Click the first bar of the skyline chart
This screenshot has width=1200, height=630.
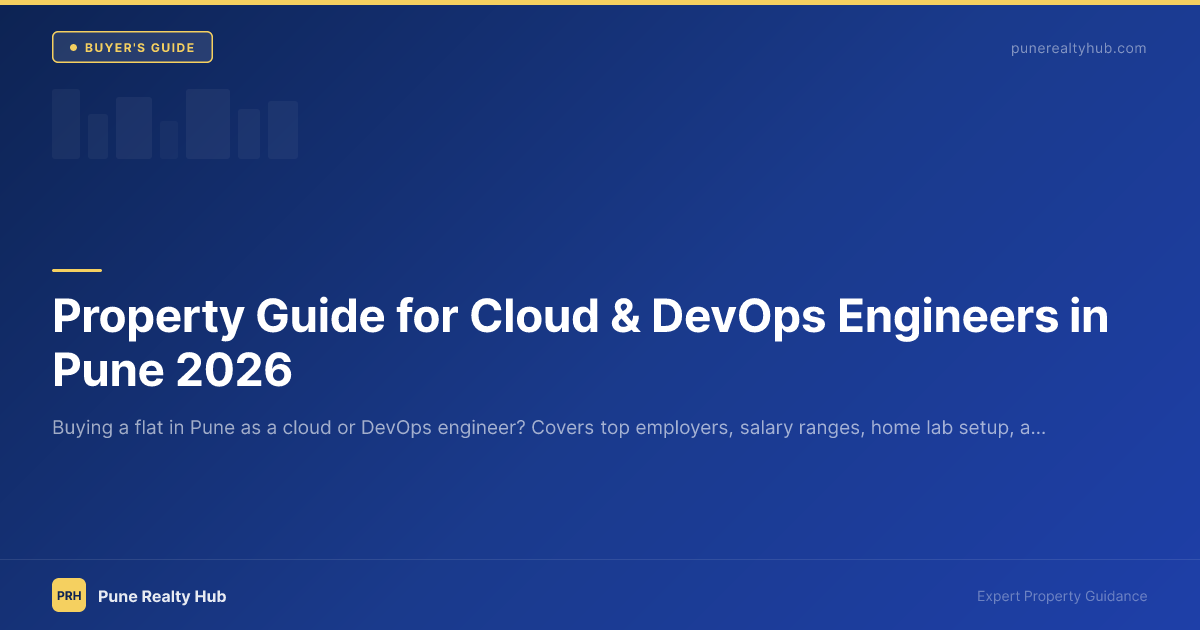pyautogui.click(x=66, y=123)
